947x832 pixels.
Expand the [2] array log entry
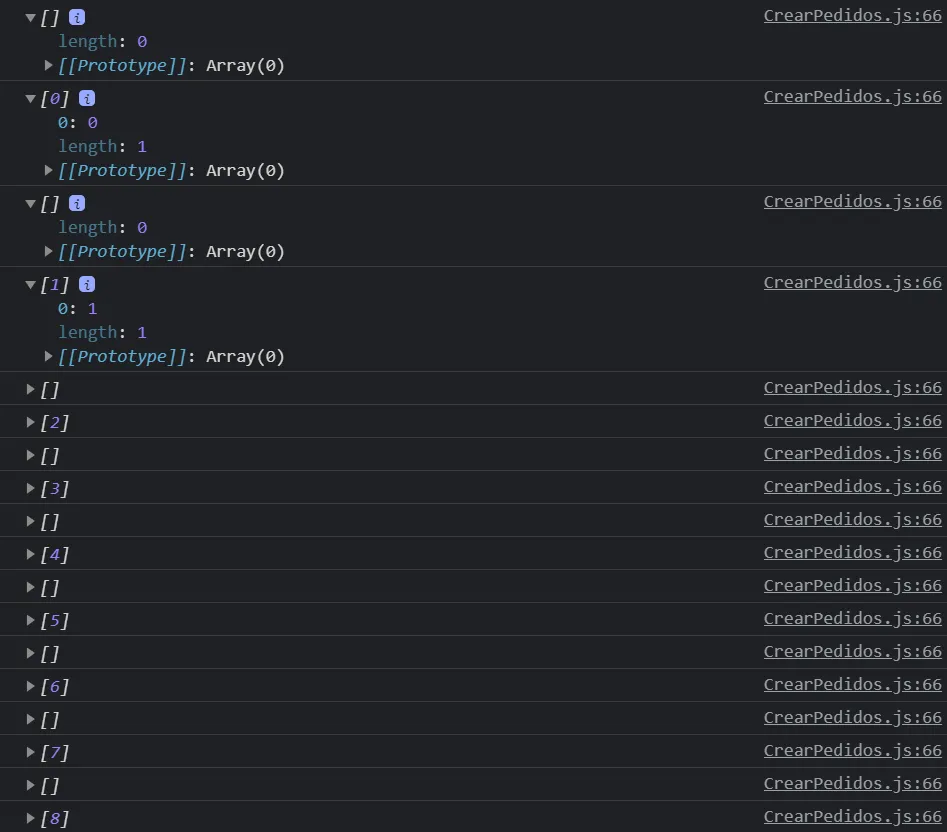pos(30,422)
